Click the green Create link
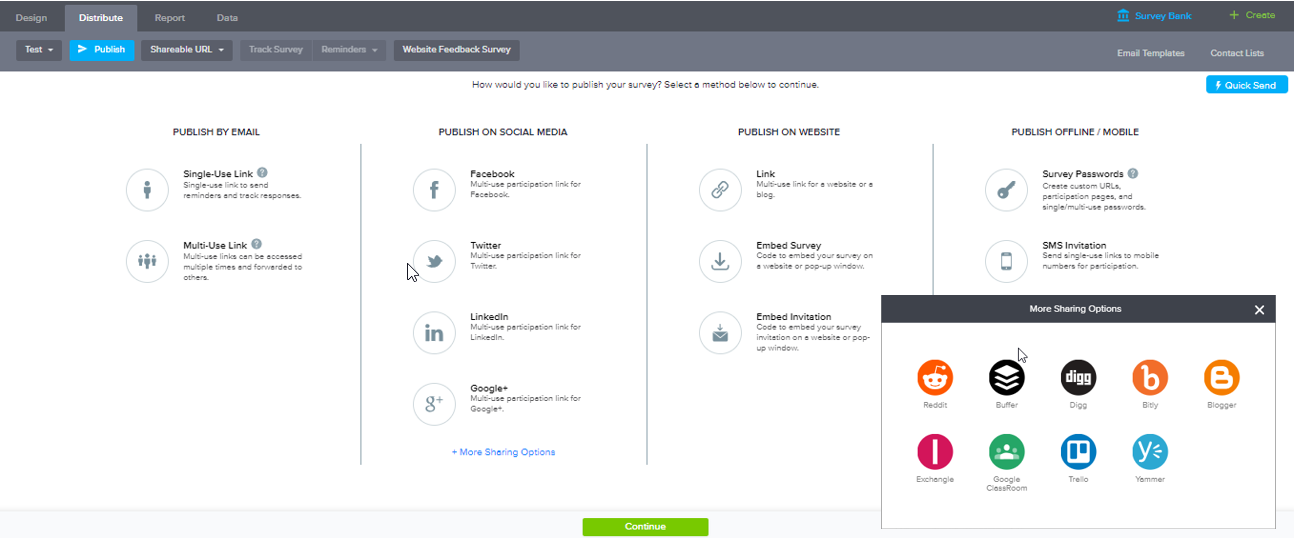The height and width of the screenshot is (538, 1294). click(x=1252, y=16)
